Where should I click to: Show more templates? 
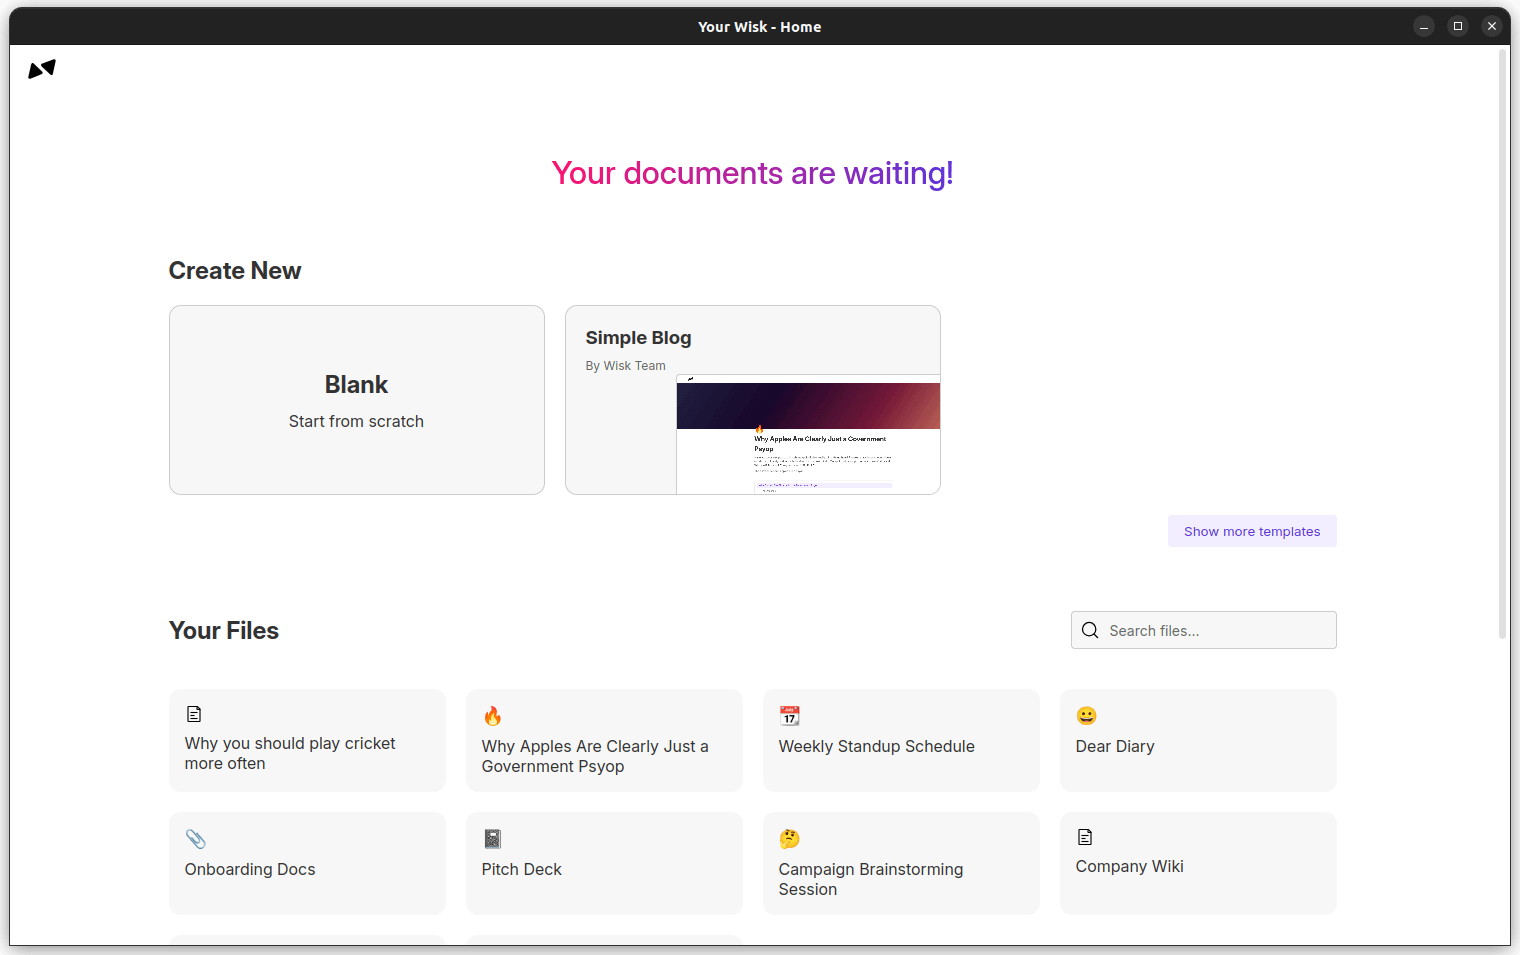click(x=1251, y=531)
